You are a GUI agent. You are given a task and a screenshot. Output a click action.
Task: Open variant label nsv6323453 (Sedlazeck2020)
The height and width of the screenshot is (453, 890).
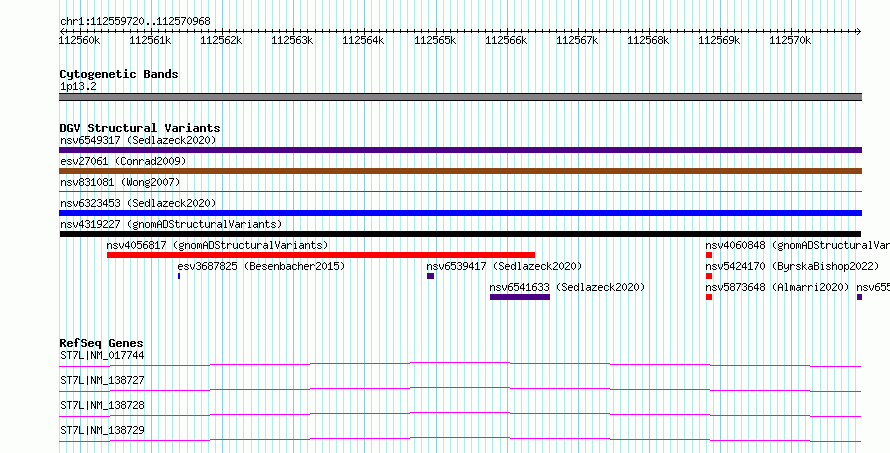[x=138, y=203]
